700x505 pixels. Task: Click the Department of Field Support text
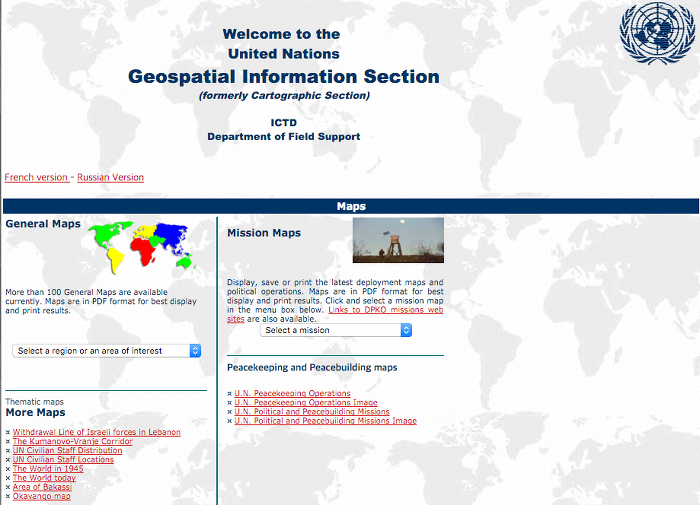pos(283,137)
